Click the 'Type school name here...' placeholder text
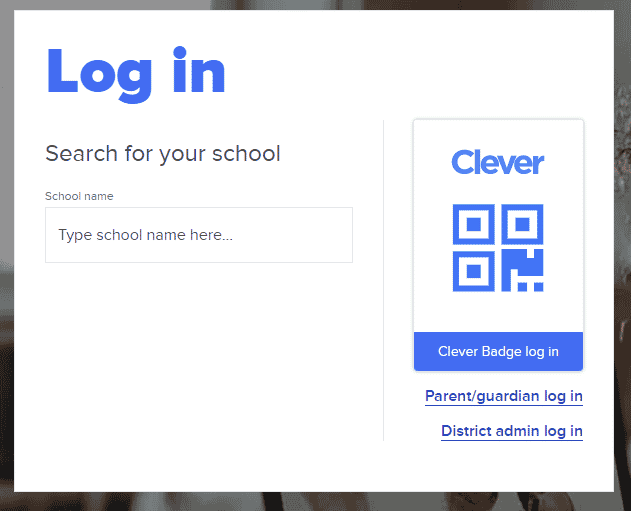The width and height of the screenshot is (631, 511). [x=146, y=235]
